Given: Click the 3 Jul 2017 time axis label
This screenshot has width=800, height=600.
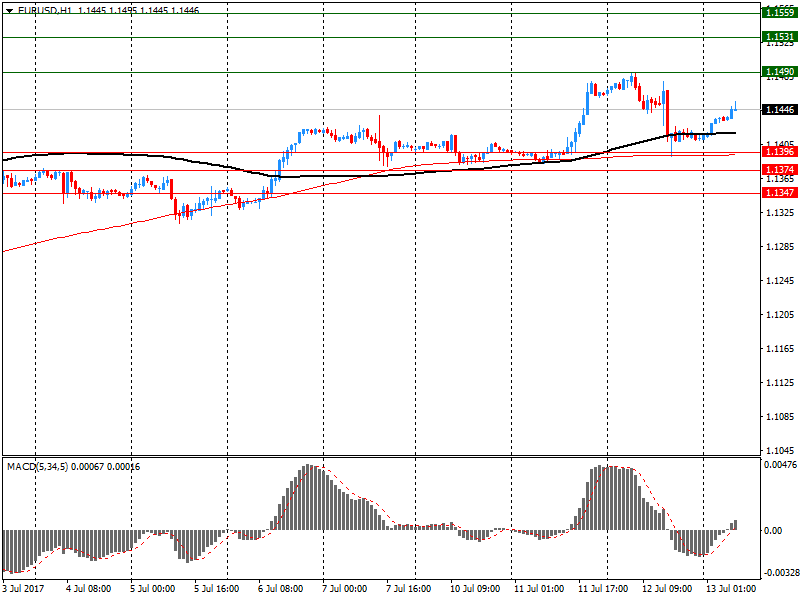Looking at the screenshot, I should 24,588.
